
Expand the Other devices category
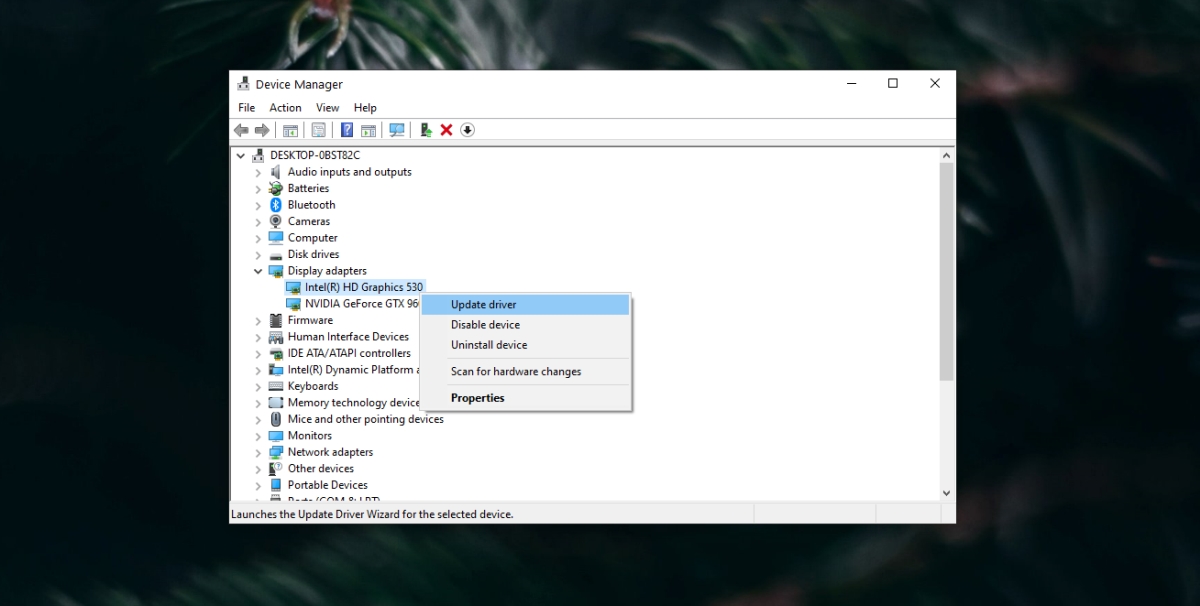258,469
